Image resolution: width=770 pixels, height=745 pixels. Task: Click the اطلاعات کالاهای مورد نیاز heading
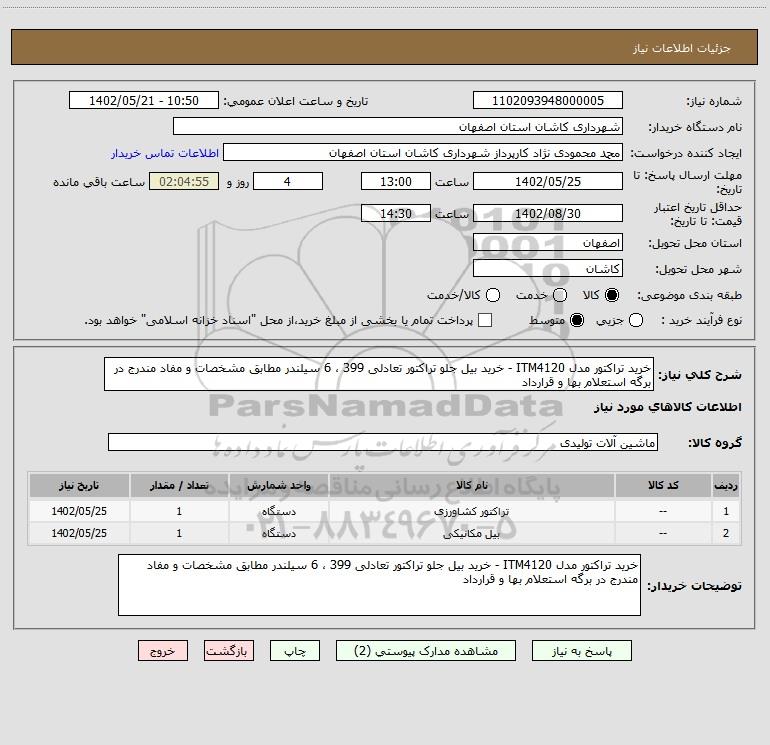pyautogui.click(x=668, y=407)
